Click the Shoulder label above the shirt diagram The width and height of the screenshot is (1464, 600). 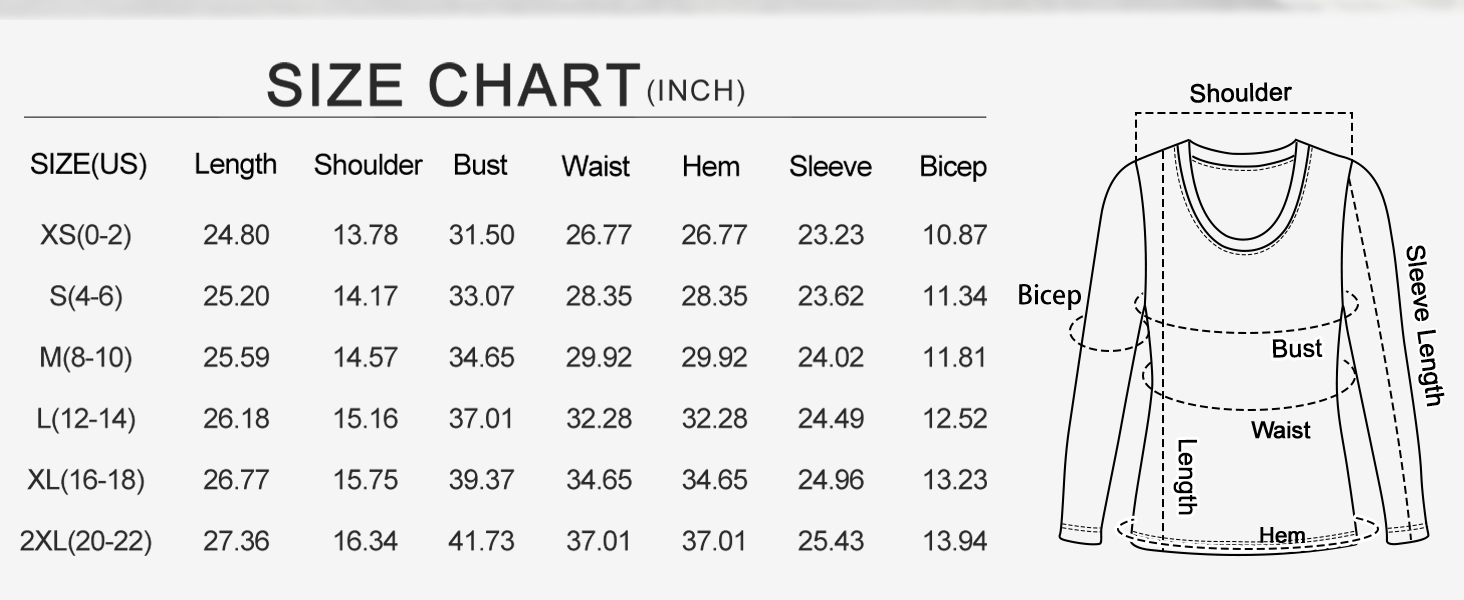1240,94
